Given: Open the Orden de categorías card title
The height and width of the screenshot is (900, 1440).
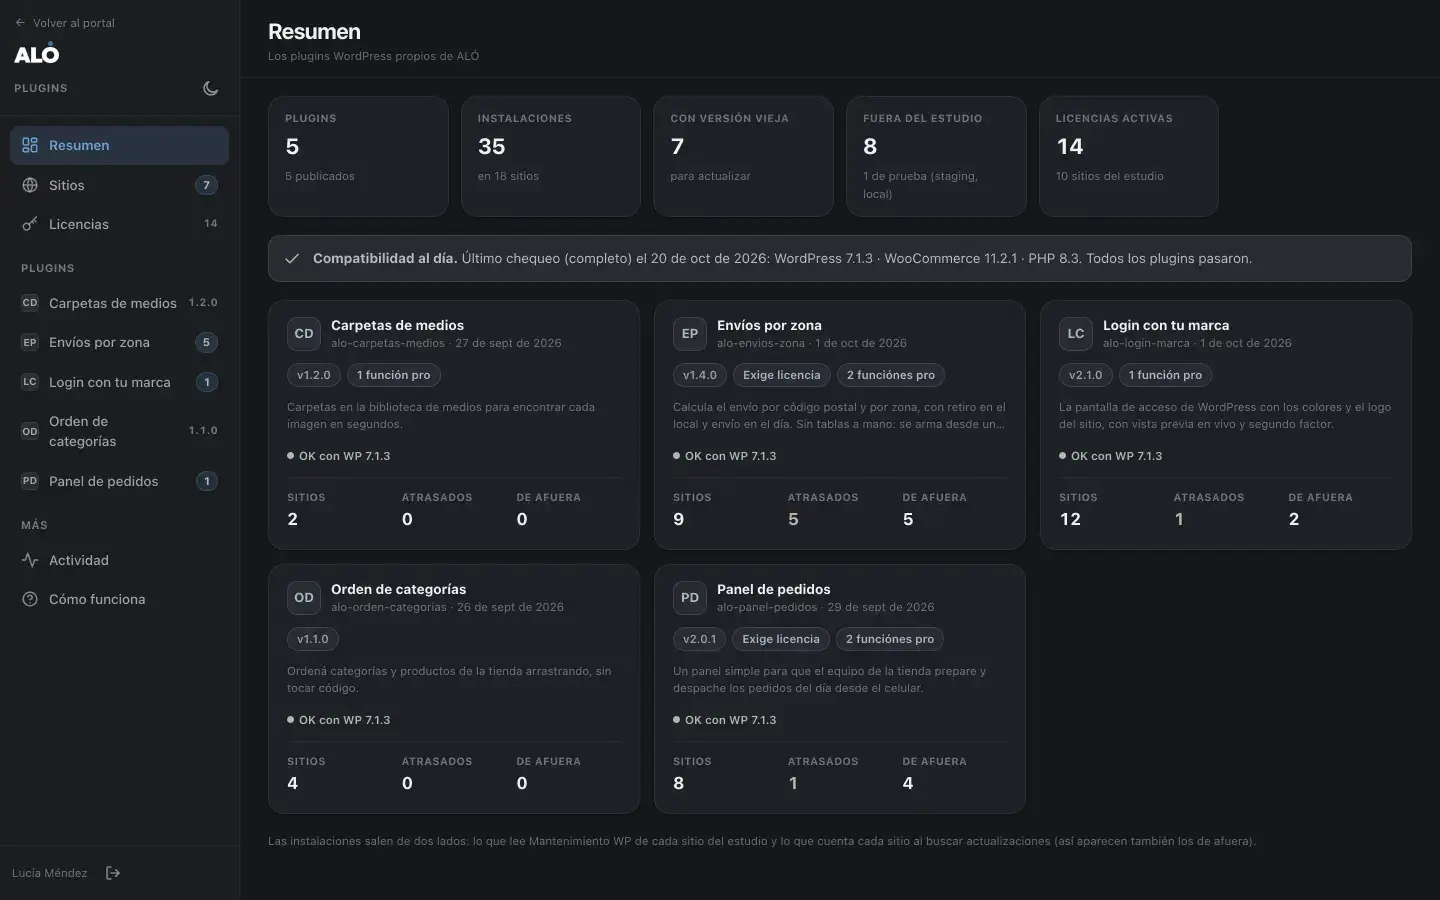Looking at the screenshot, I should [398, 589].
